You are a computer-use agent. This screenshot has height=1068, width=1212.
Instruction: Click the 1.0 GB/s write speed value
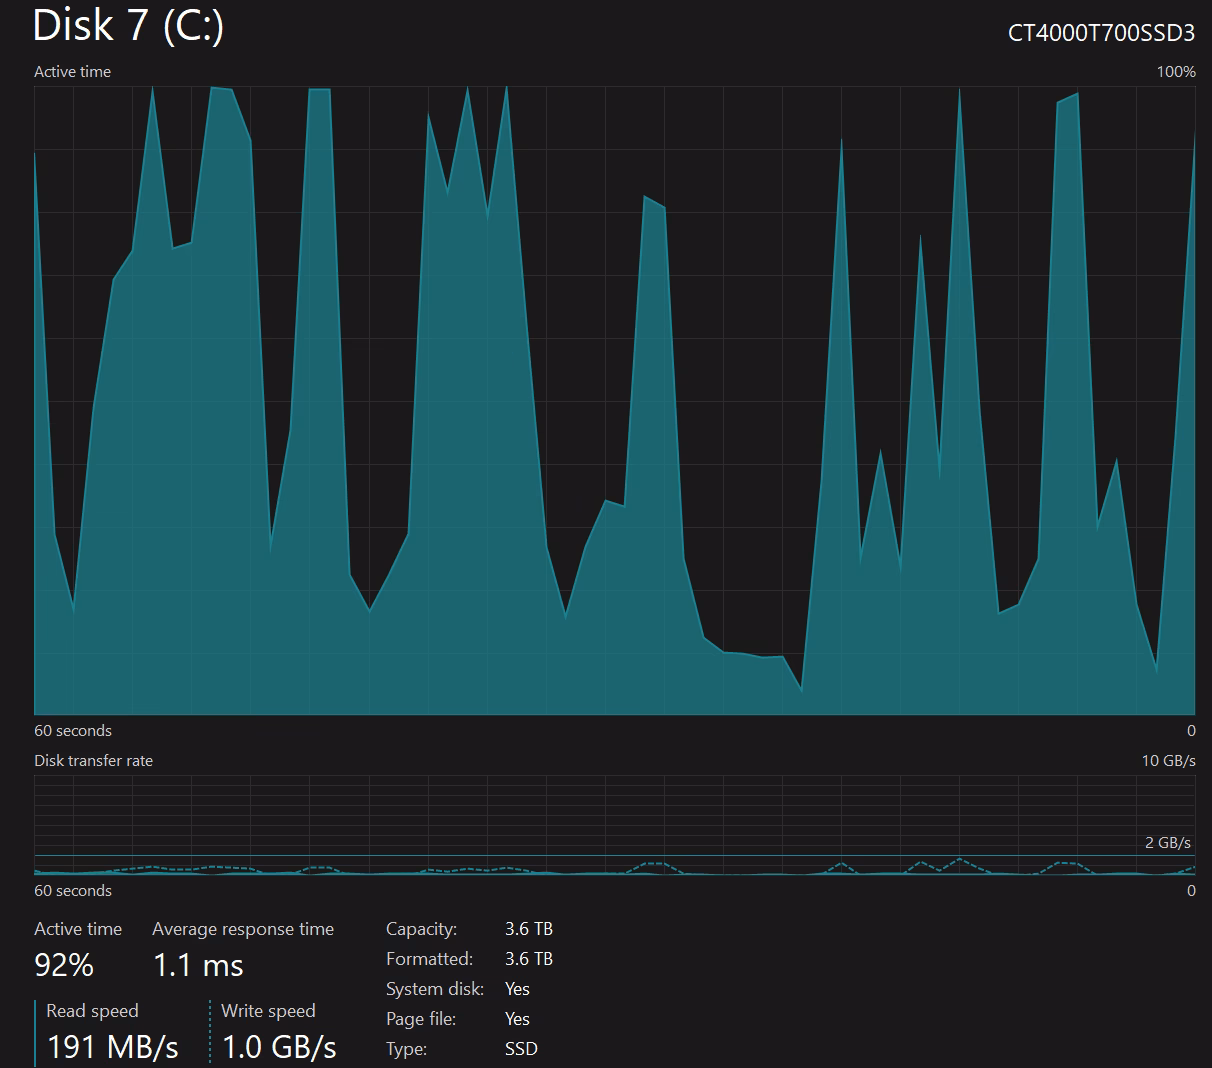click(279, 1047)
